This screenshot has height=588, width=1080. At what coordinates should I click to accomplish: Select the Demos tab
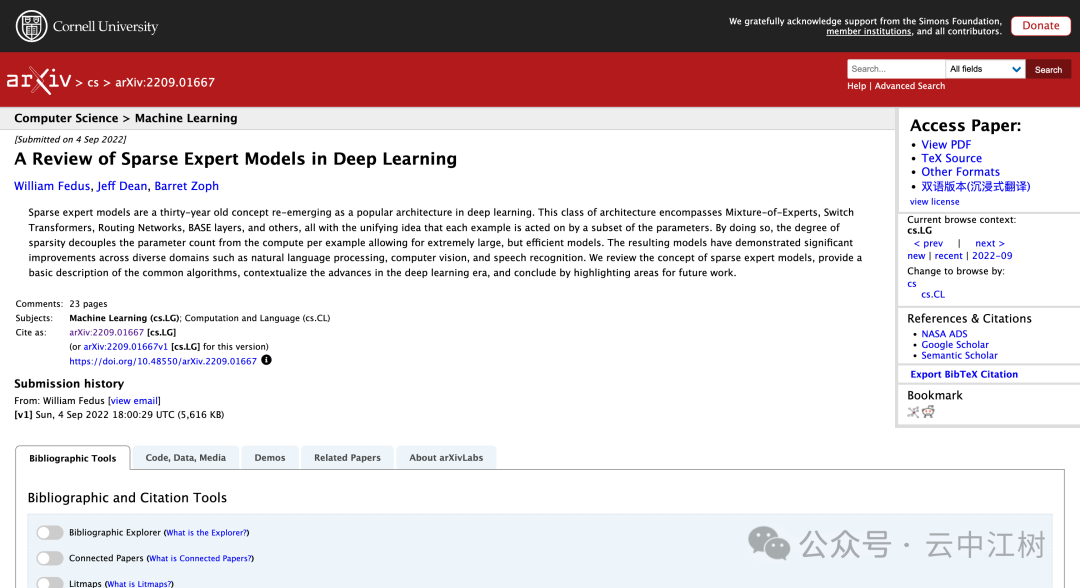[270, 458]
